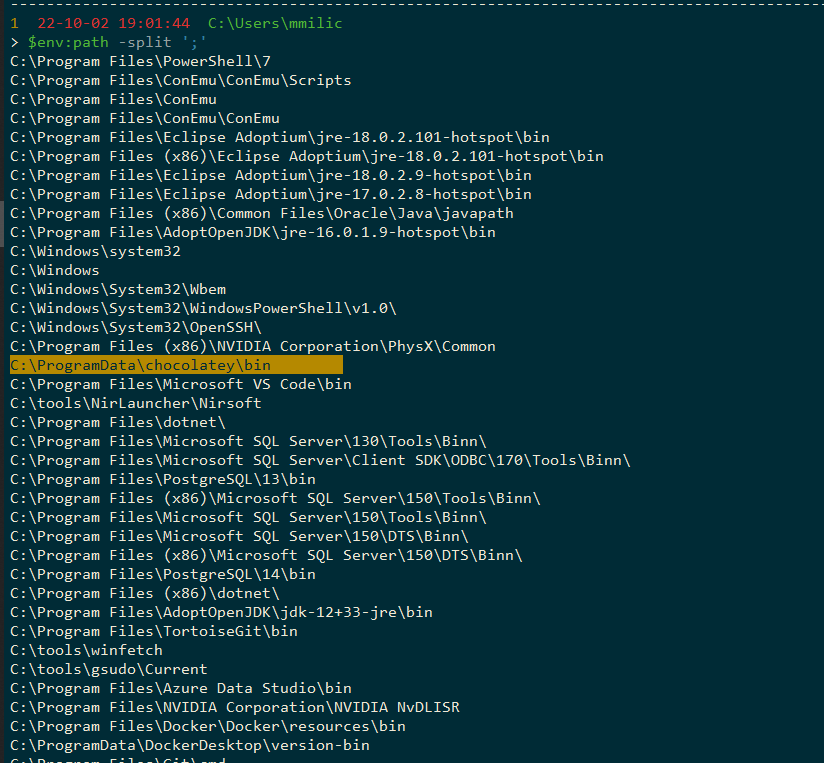Click Azure Data Studio\bin path line
This screenshot has width=824, height=763.
[181, 688]
